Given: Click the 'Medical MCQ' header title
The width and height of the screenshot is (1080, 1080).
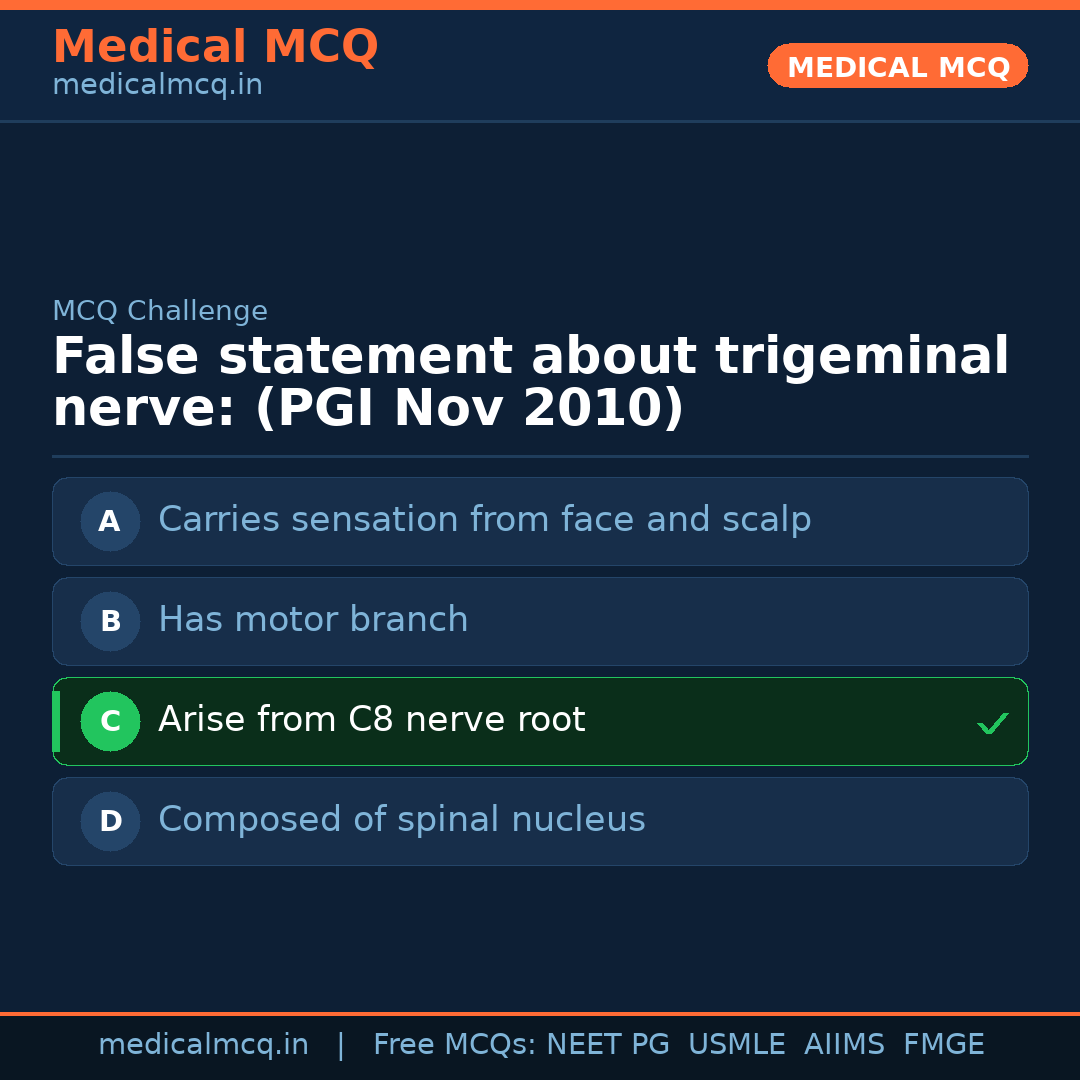Looking at the screenshot, I should [x=215, y=47].
